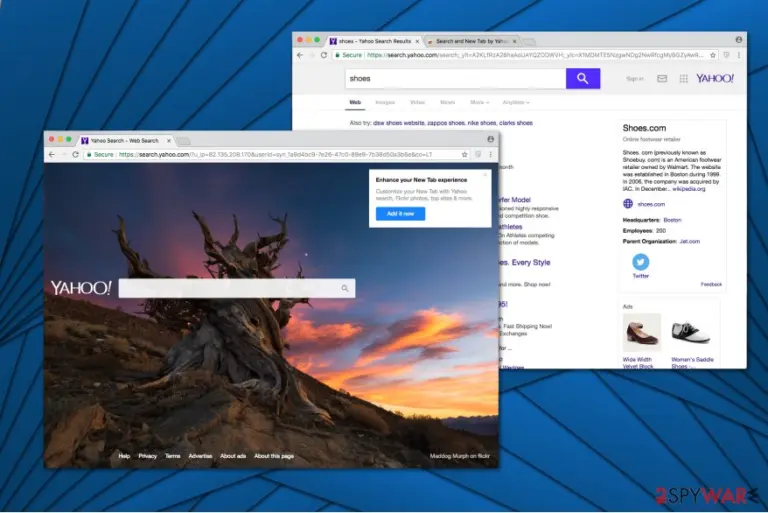This screenshot has width=768, height=513.
Task: Switch to the Images results tab
Action: [x=384, y=102]
